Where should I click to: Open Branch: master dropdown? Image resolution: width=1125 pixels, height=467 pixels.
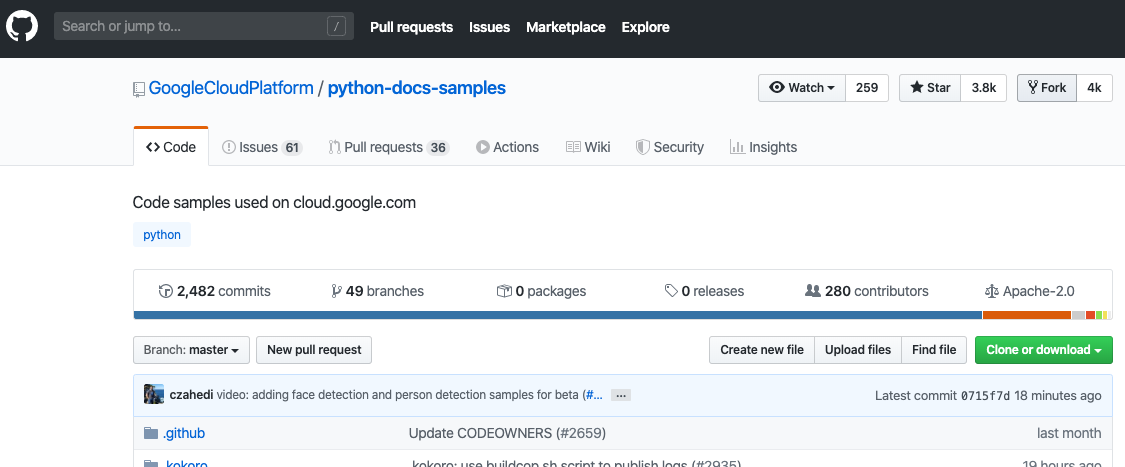click(191, 350)
